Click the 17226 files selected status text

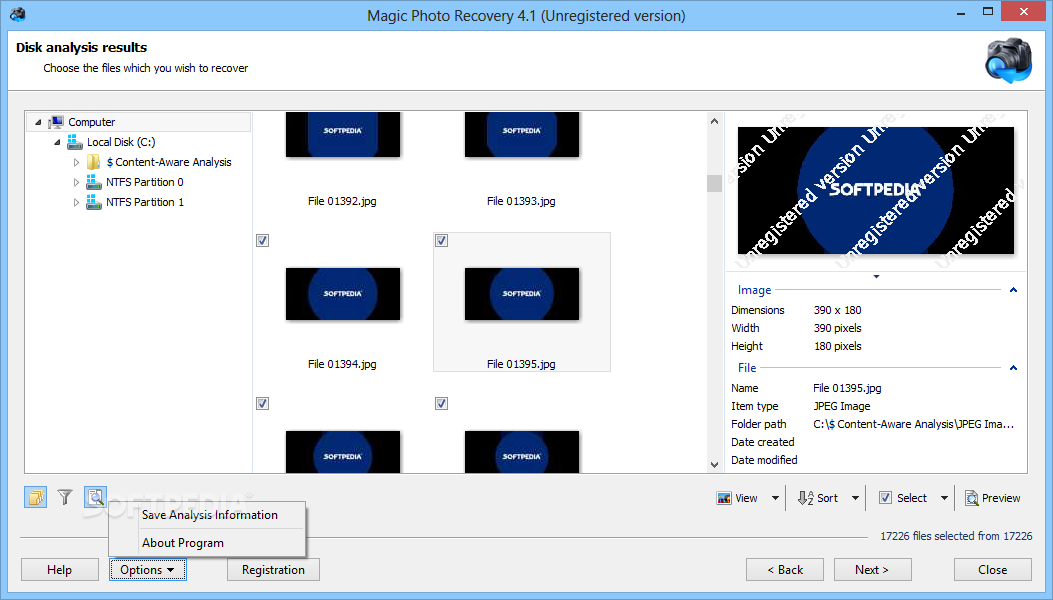click(956, 535)
